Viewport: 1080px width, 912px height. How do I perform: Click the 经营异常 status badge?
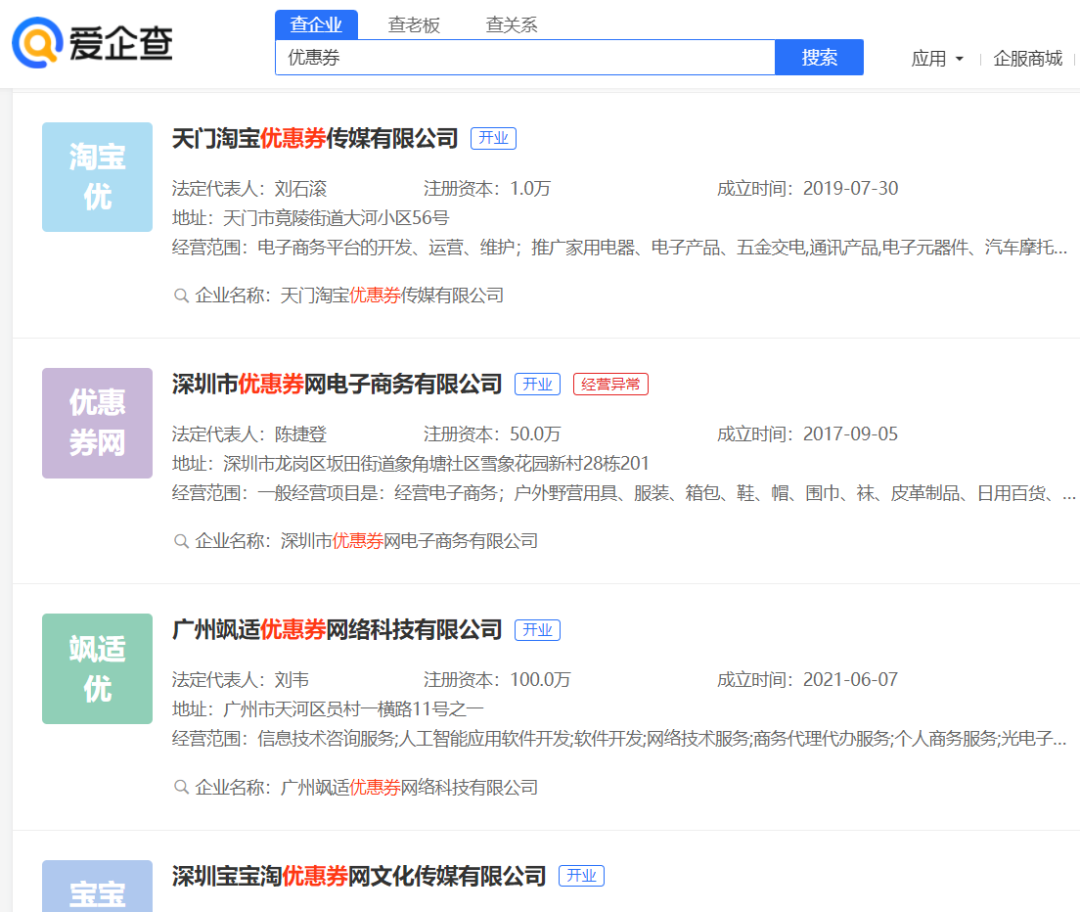pyautogui.click(x=610, y=384)
